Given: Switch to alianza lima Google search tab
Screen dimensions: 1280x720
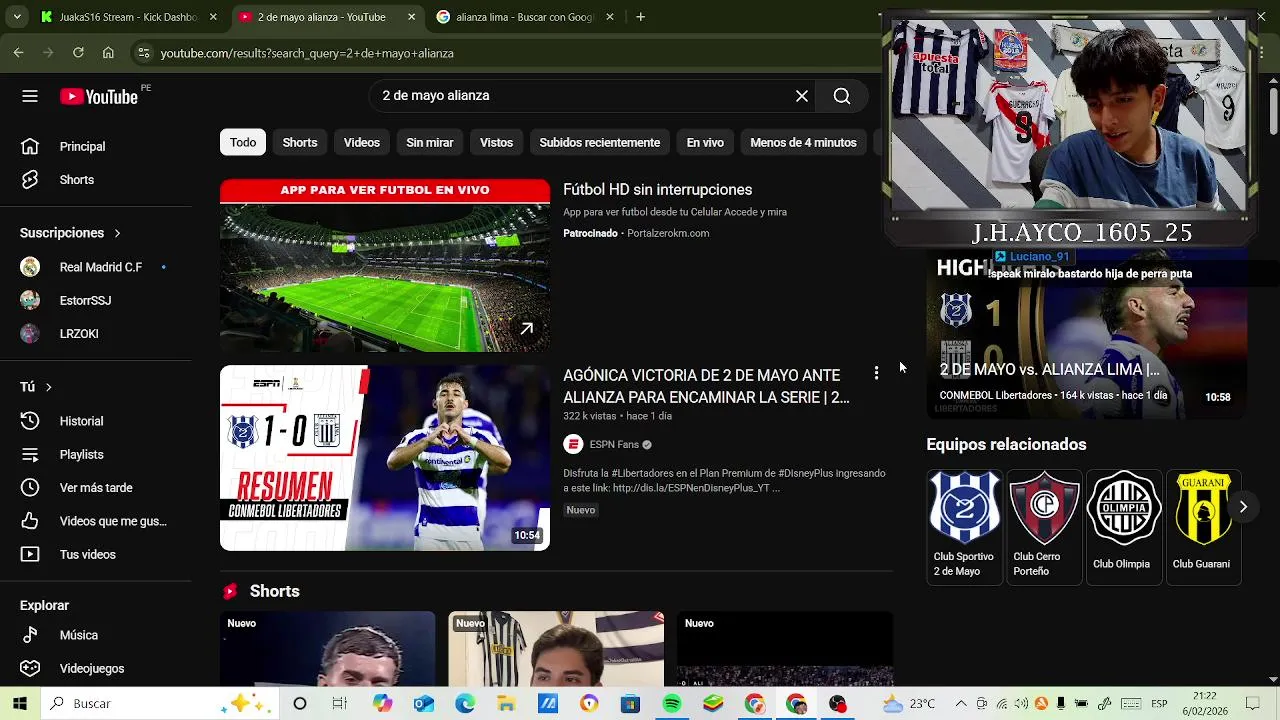Looking at the screenshot, I should [x=523, y=17].
